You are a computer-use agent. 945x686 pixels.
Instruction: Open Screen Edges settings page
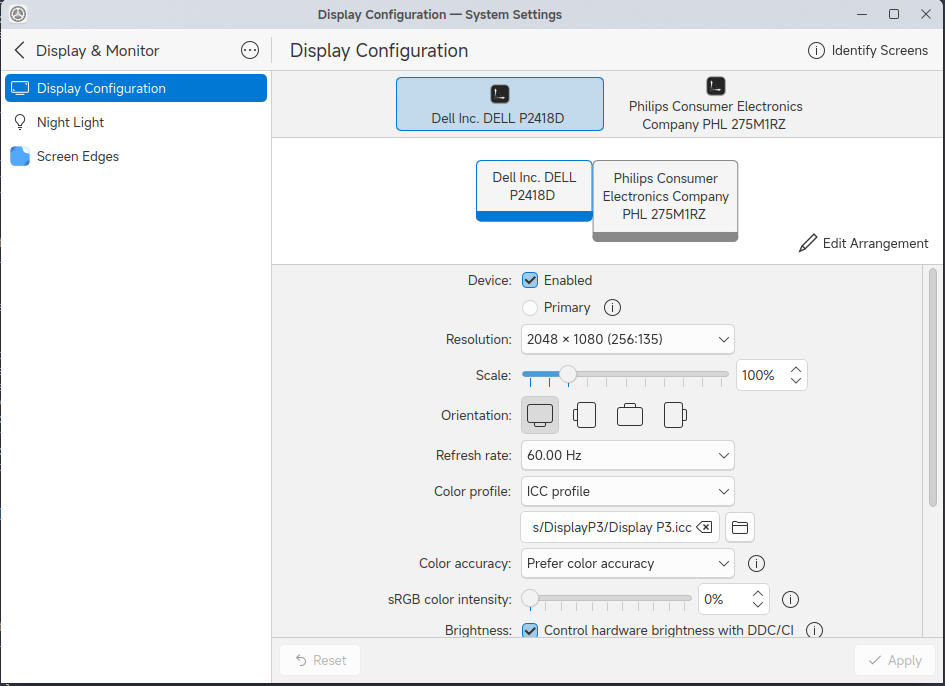click(136, 156)
